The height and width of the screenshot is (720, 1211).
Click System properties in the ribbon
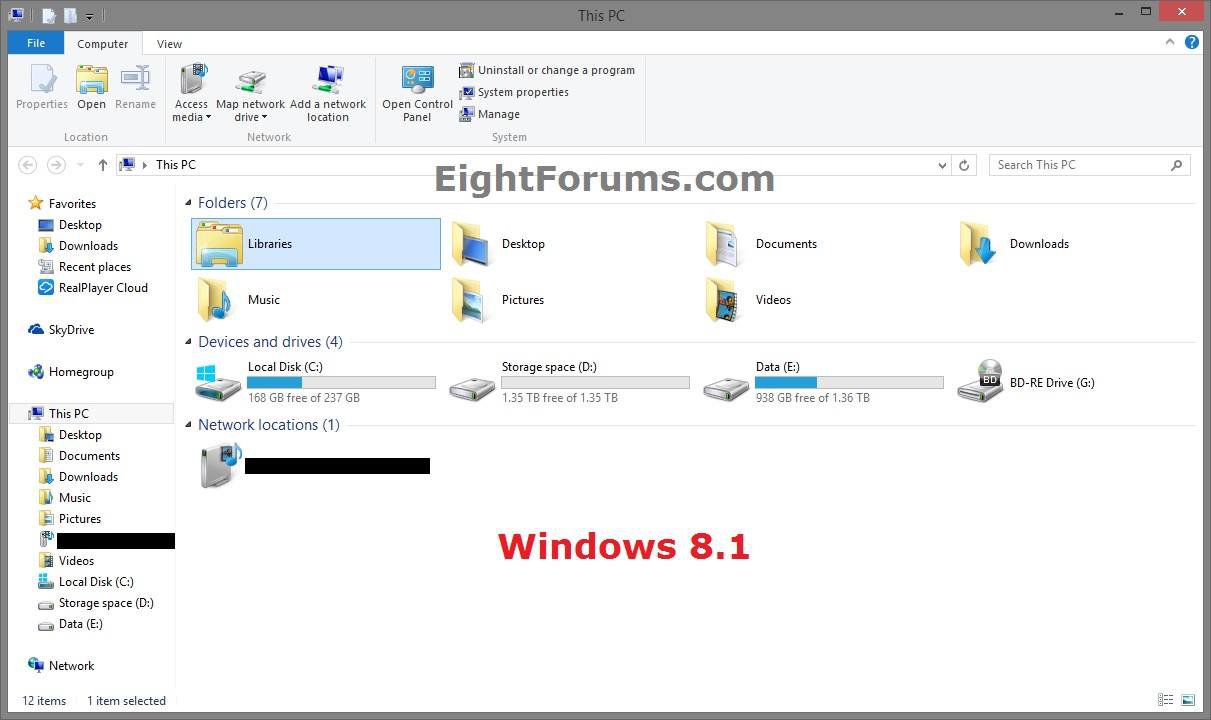(x=522, y=92)
